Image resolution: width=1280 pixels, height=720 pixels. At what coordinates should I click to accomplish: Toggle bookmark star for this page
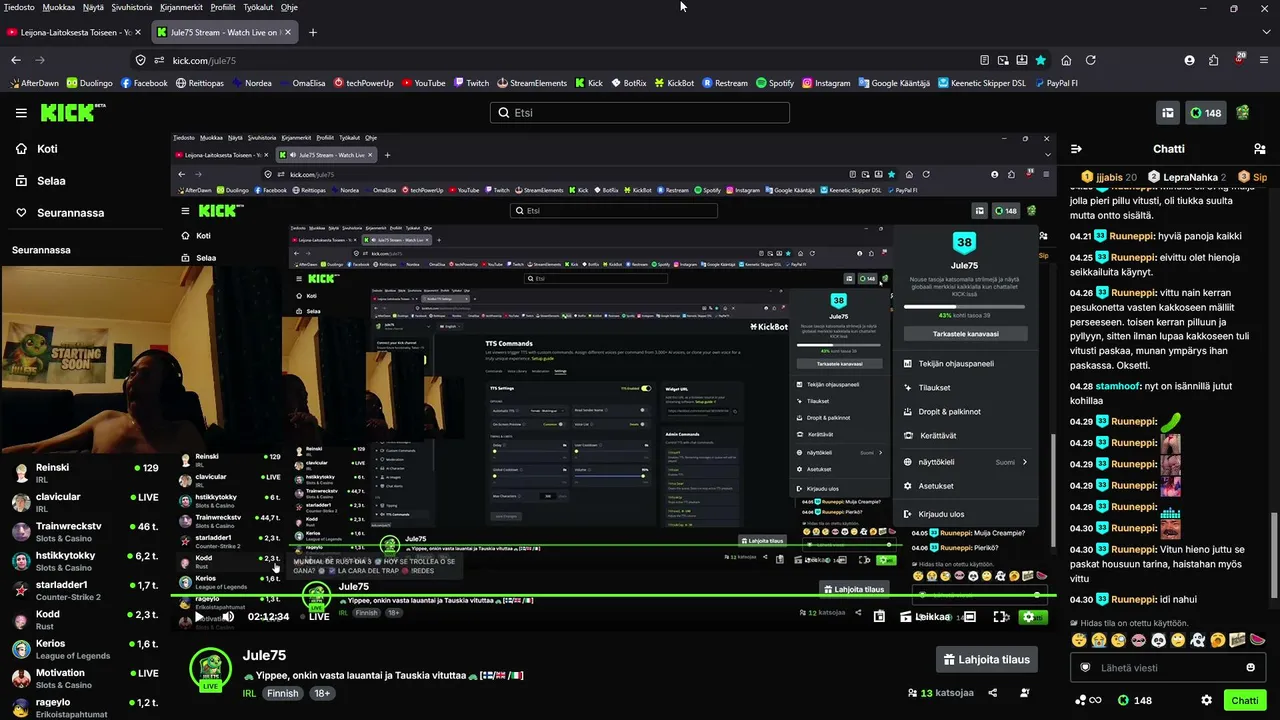1040,60
